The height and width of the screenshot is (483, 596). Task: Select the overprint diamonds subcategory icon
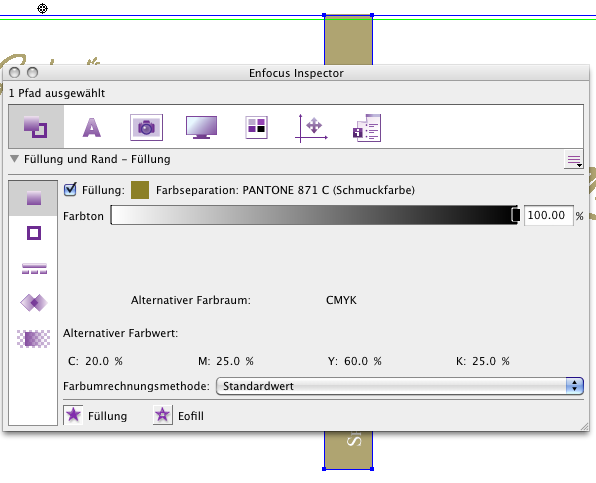pos(34,303)
